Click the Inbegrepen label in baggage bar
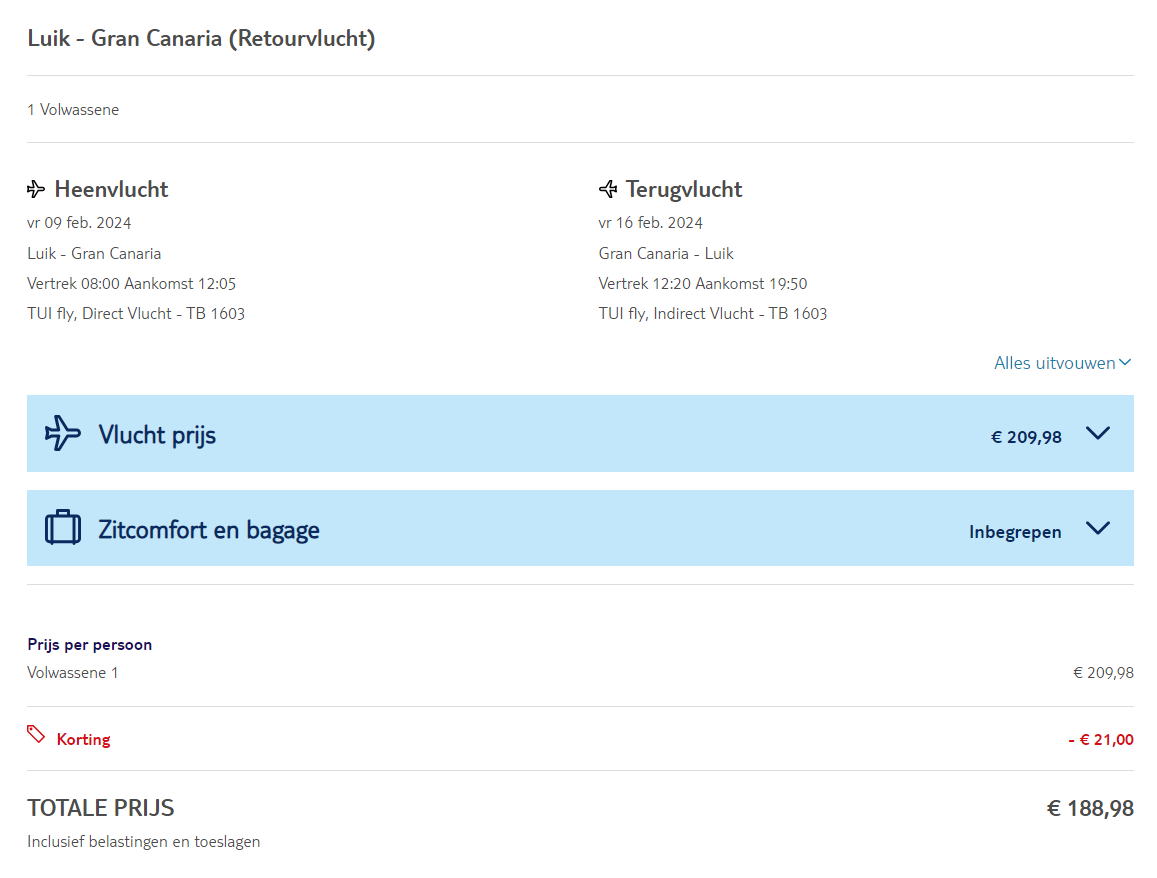Viewport: 1157px width, 878px height. click(1015, 532)
